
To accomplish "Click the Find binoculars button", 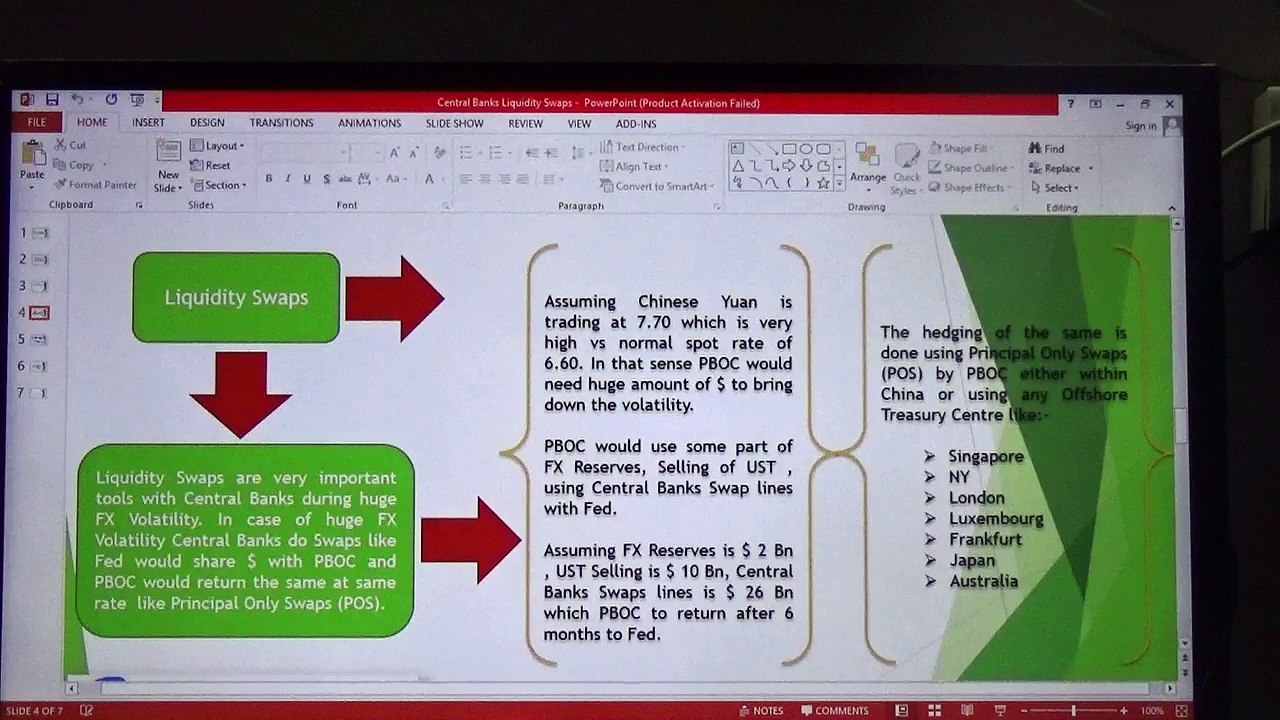I will tap(1047, 148).
